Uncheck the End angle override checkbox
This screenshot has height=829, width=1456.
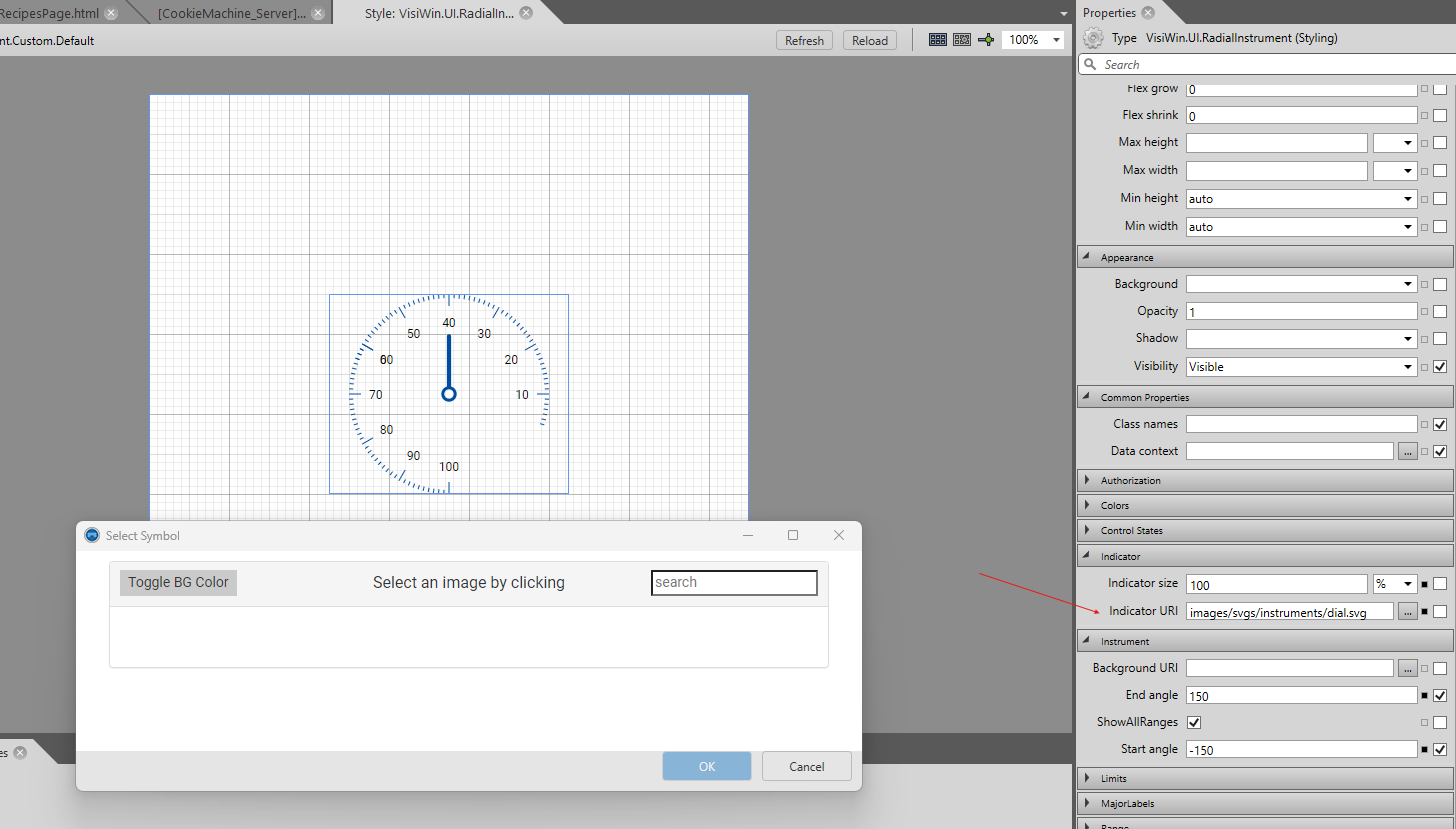coord(1439,694)
